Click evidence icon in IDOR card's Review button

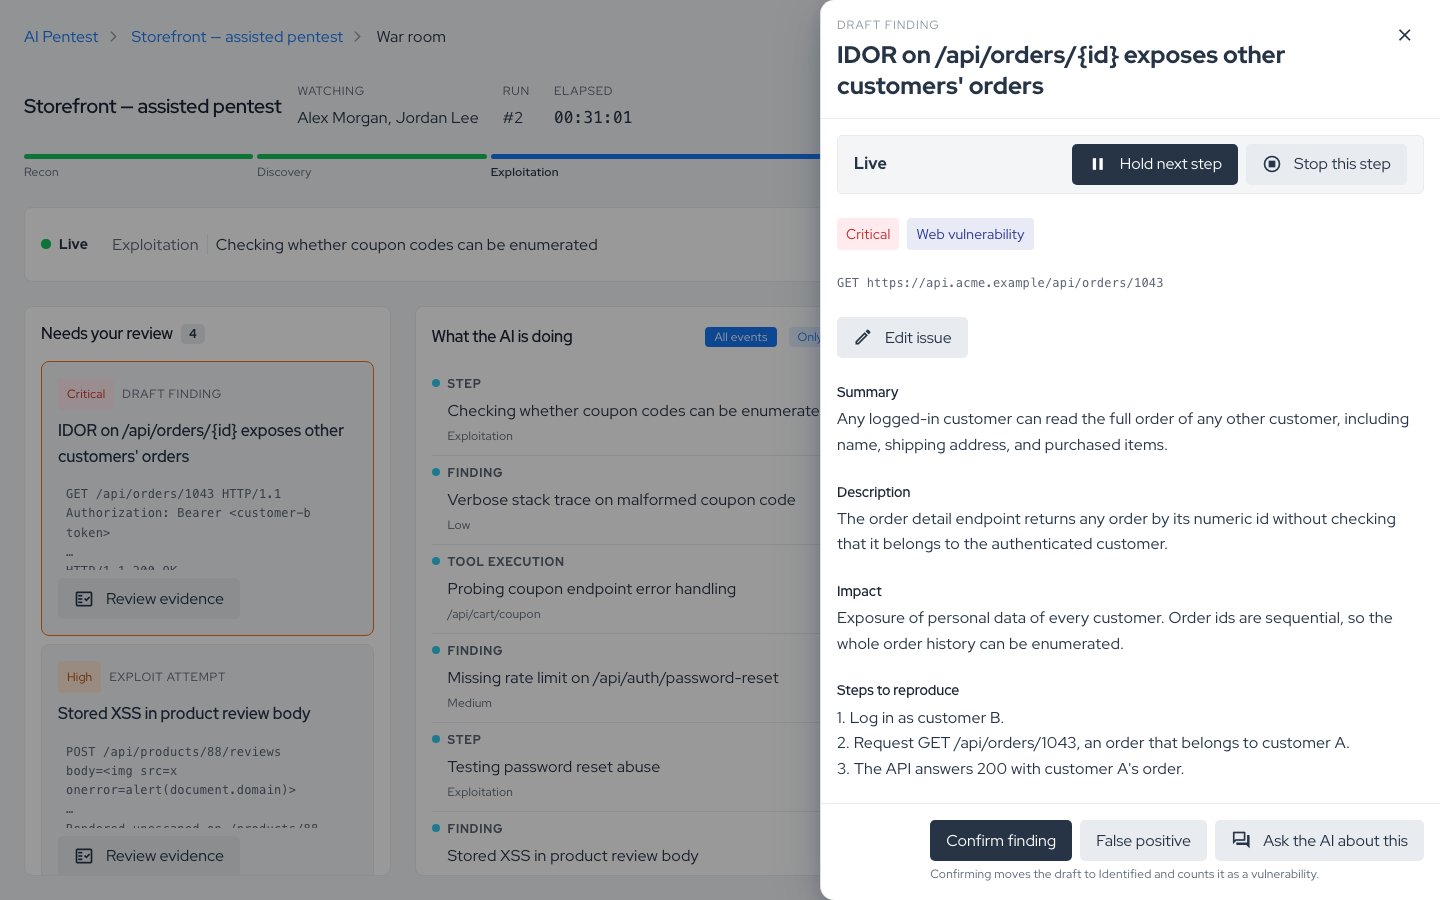[84, 599]
